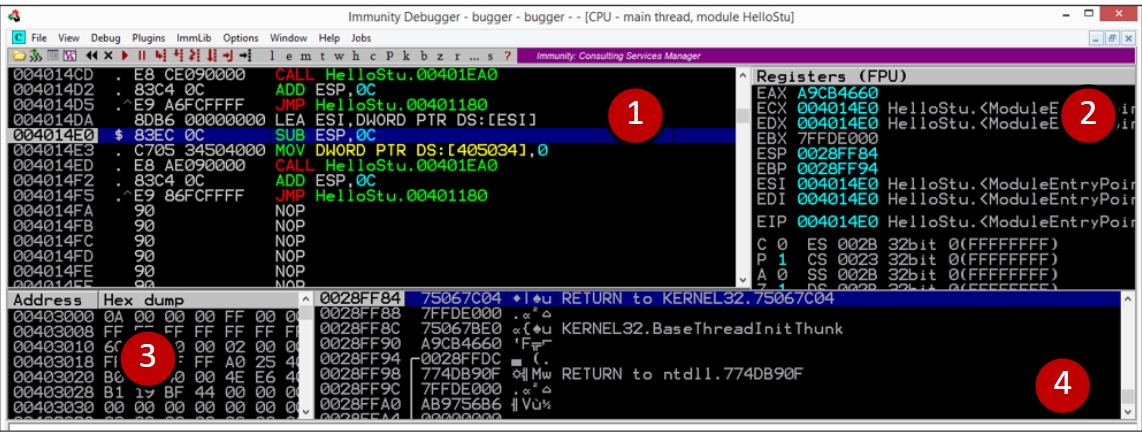Viewport: 1142px width, 432px height.
Task: Click the Immunity Consulting Services Manager banner
Action: 620,56
